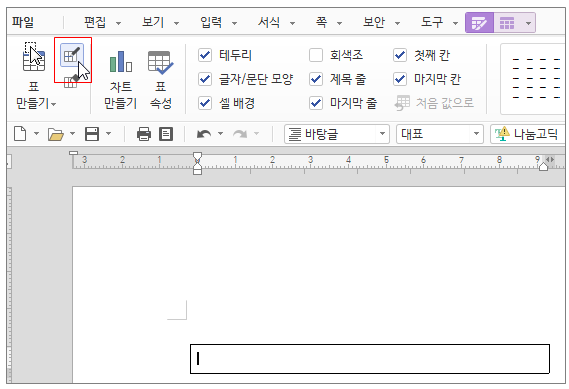Toggle the 마지막 줄 checkbox
This screenshot has width=569, height=389.
pyautogui.click(x=316, y=103)
